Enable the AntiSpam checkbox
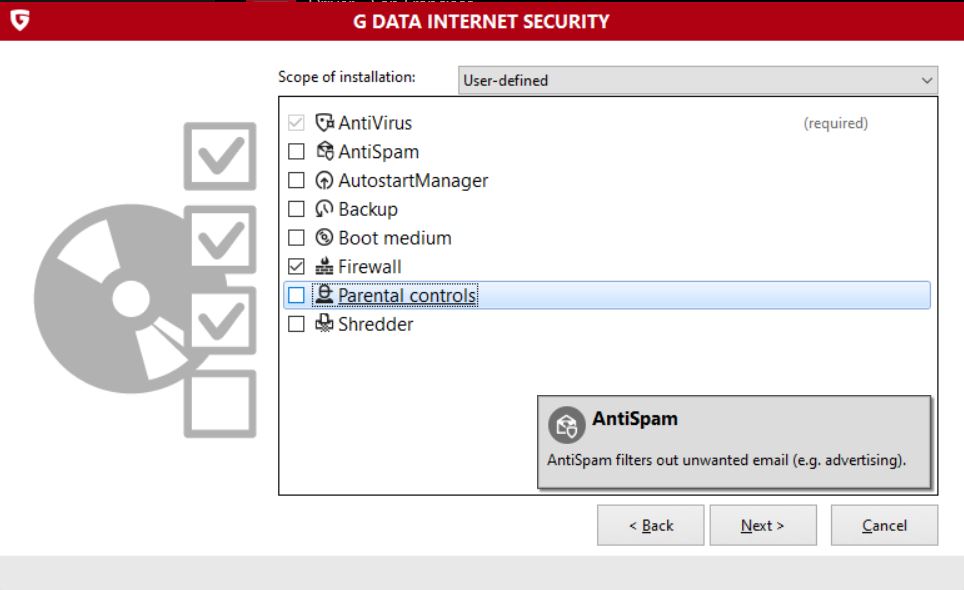 click(296, 152)
